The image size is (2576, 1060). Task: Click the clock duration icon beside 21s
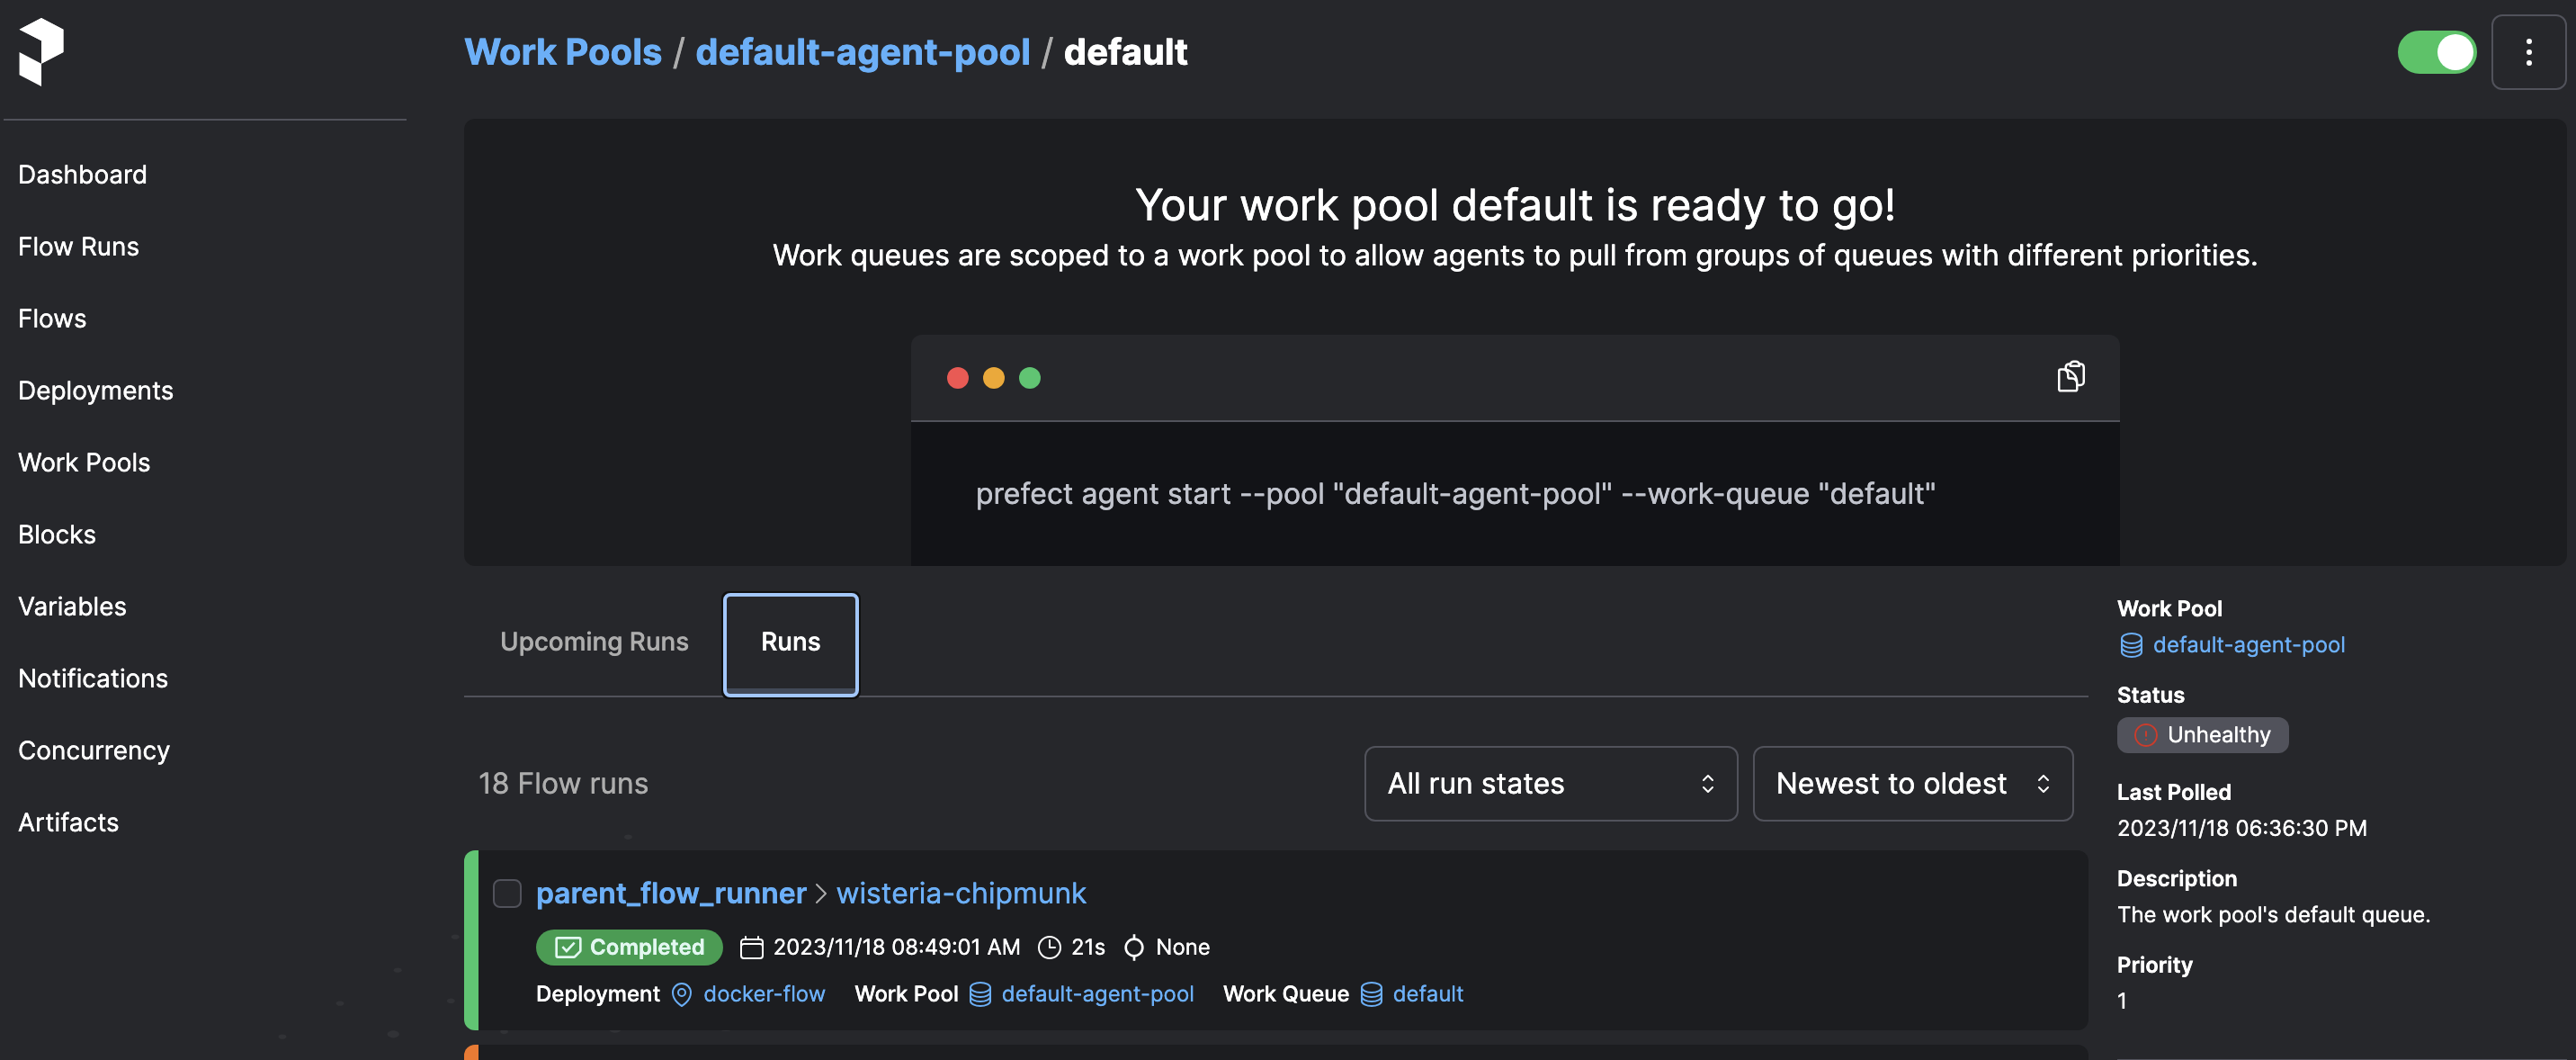pos(1049,947)
